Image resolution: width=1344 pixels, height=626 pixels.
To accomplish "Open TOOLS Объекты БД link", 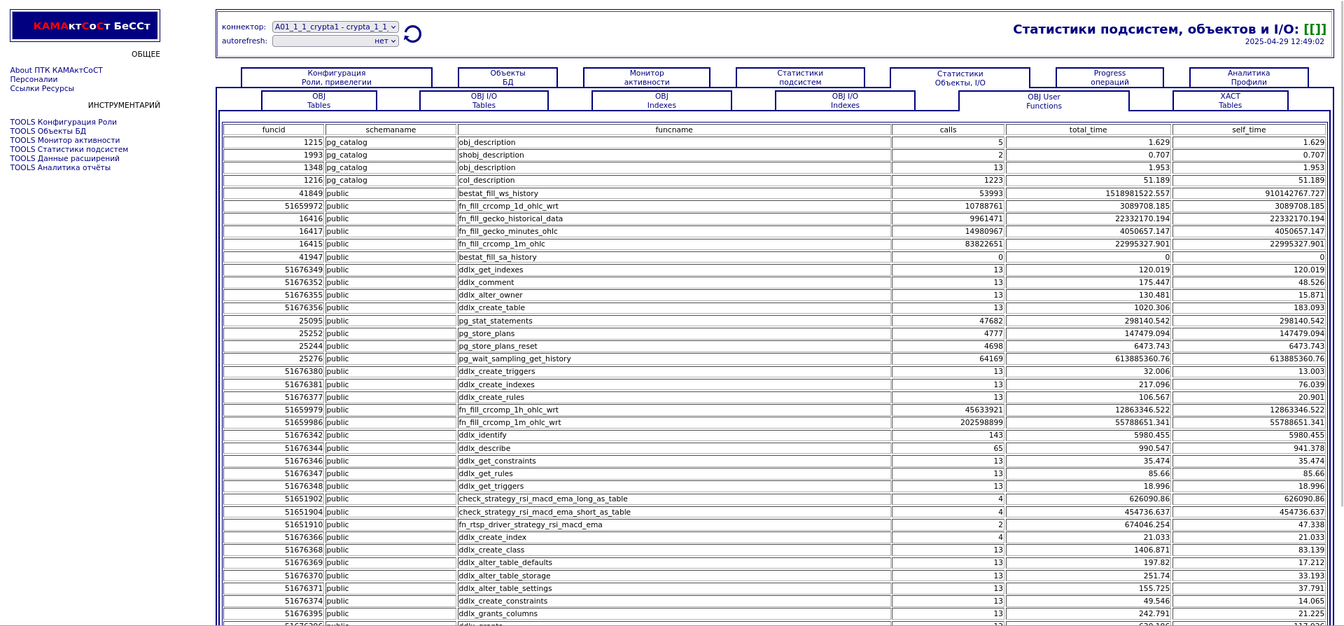I will [x=48, y=131].
